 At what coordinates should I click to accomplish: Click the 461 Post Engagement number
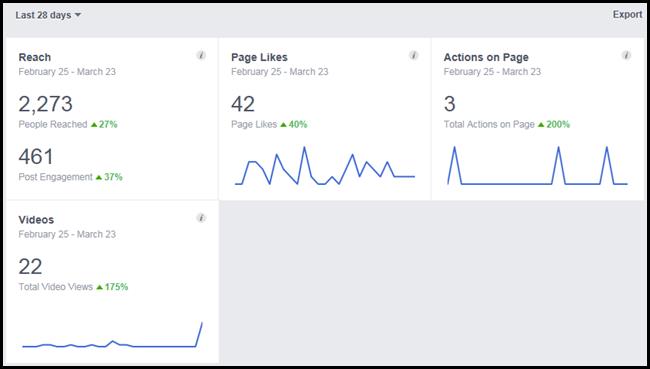pos(36,156)
